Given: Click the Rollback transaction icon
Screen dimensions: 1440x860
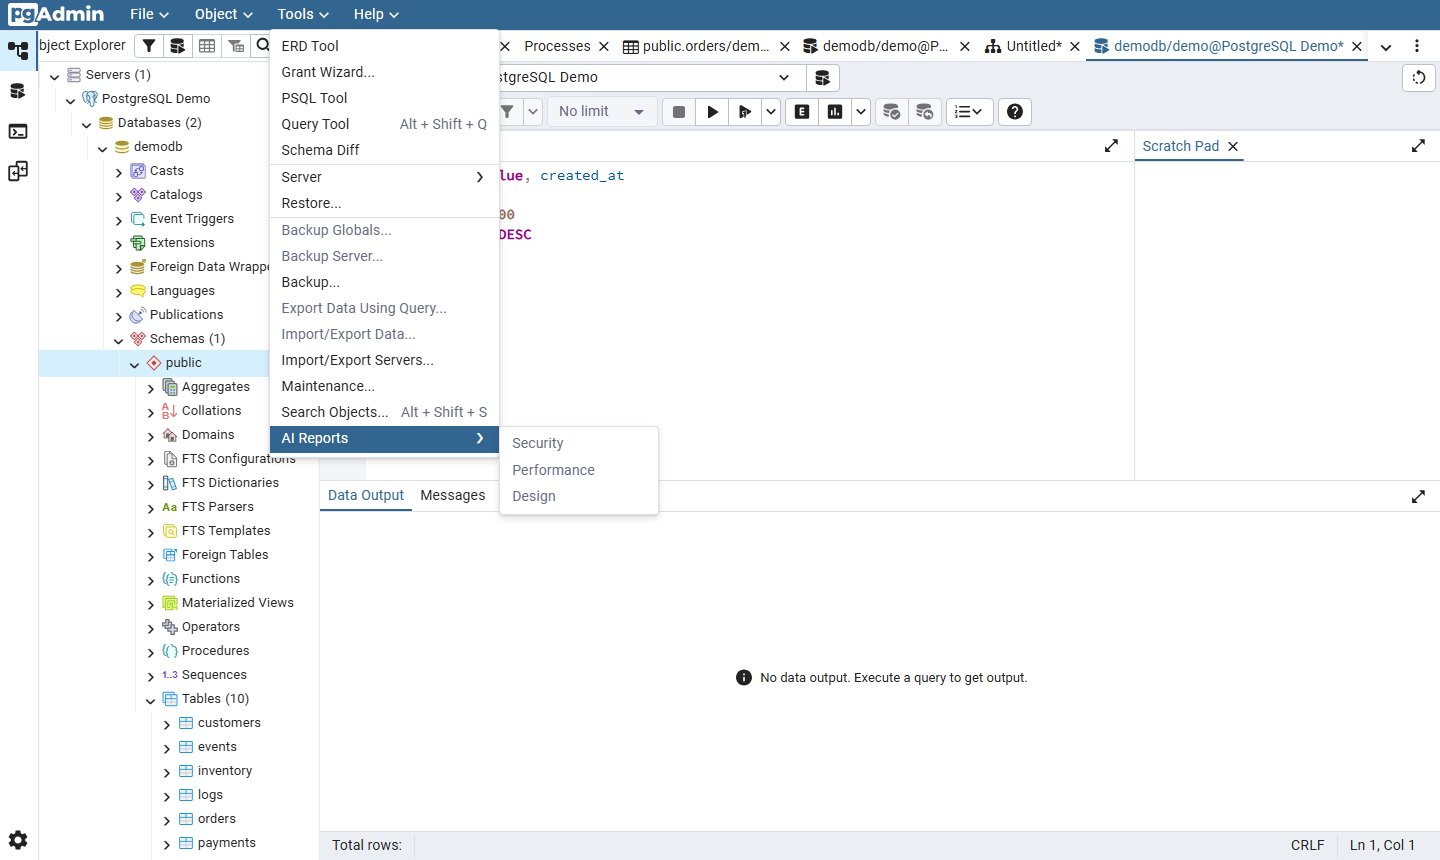Looking at the screenshot, I should click(x=925, y=112).
